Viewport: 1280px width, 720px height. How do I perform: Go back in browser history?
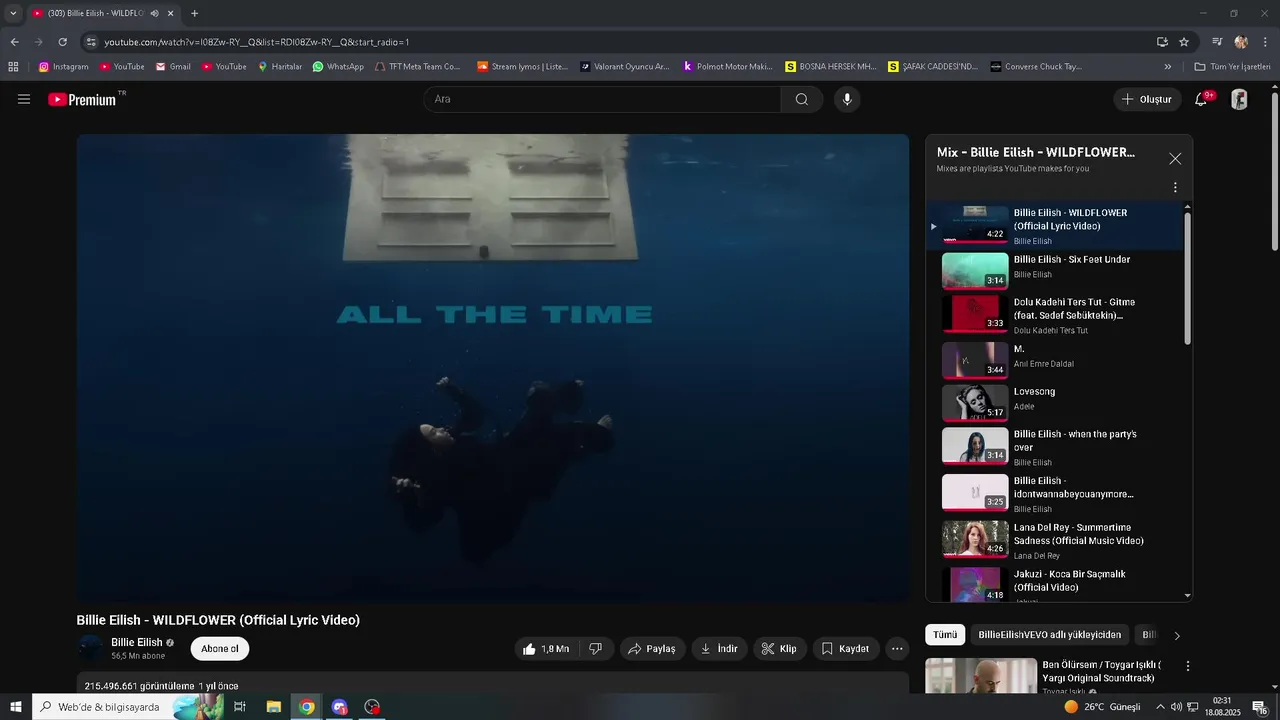pyautogui.click(x=14, y=42)
